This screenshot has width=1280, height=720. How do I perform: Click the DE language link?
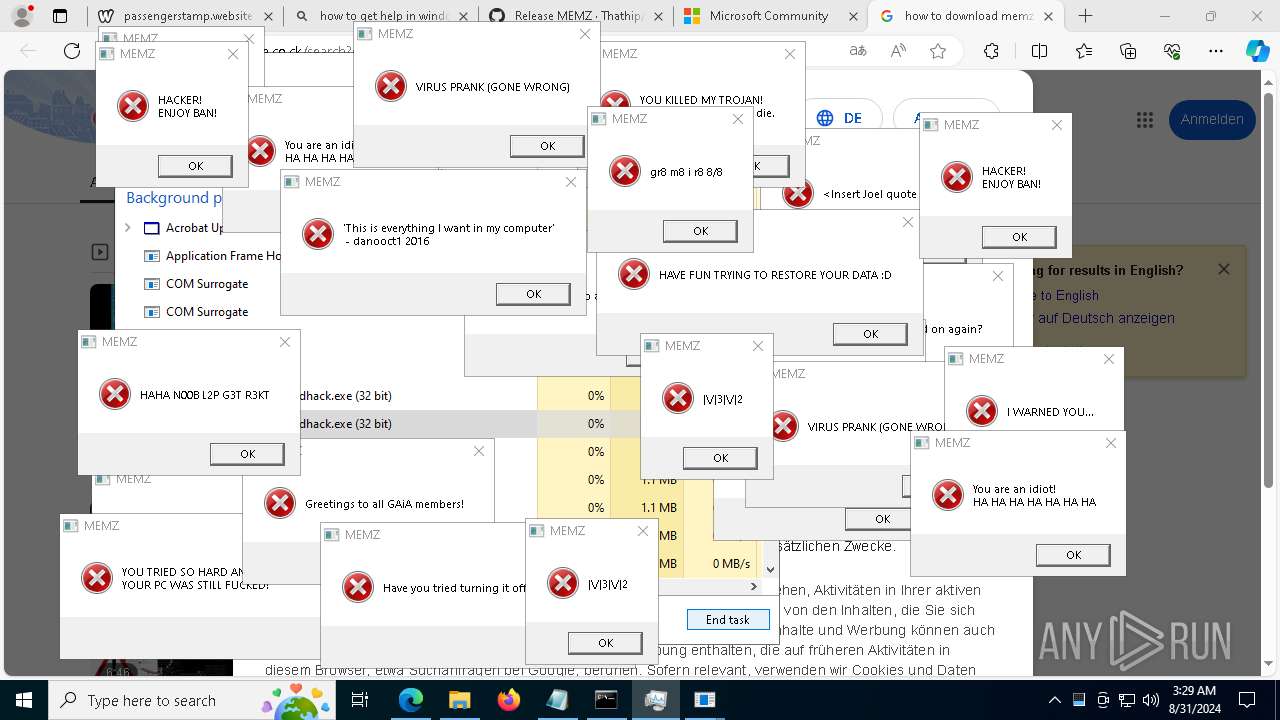tap(839, 118)
